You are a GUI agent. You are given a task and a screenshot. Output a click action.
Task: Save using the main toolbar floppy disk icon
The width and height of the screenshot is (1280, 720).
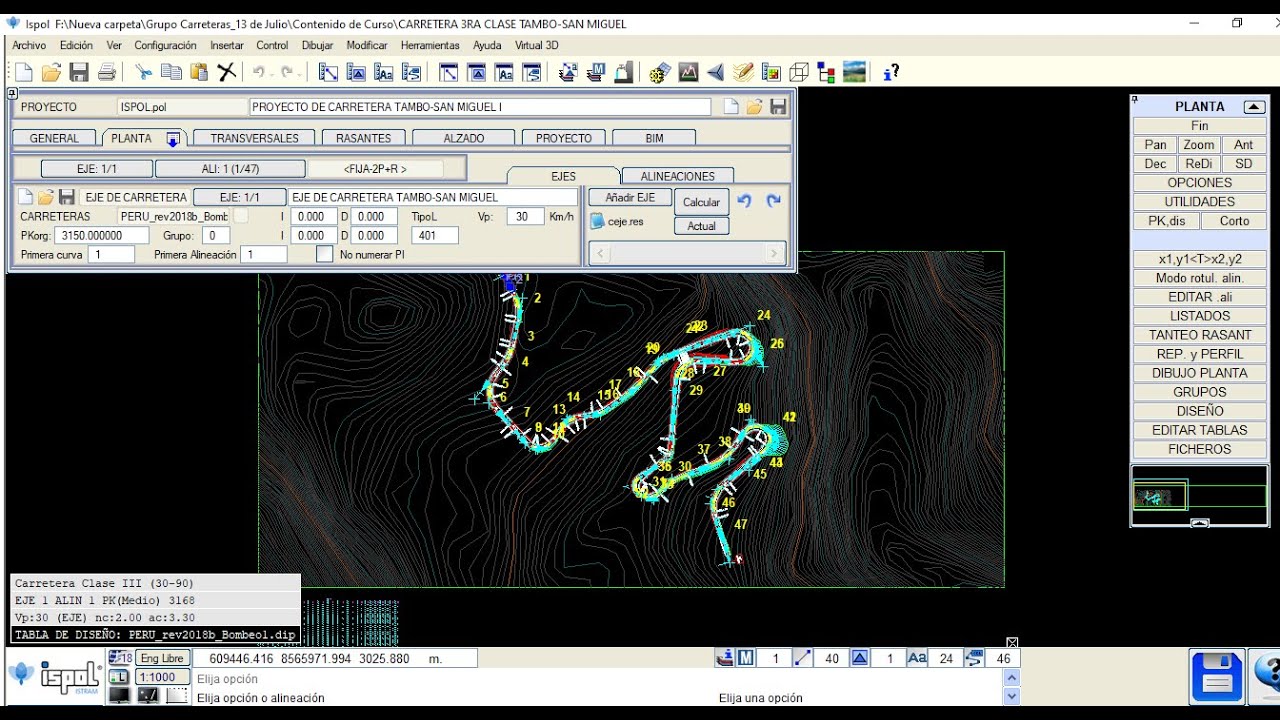coord(79,72)
